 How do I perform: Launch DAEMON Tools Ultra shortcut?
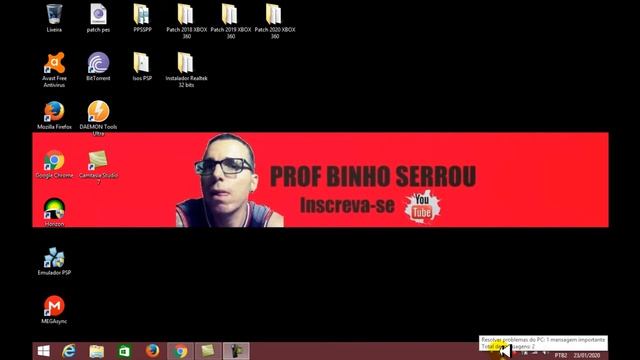pyautogui.click(x=98, y=118)
